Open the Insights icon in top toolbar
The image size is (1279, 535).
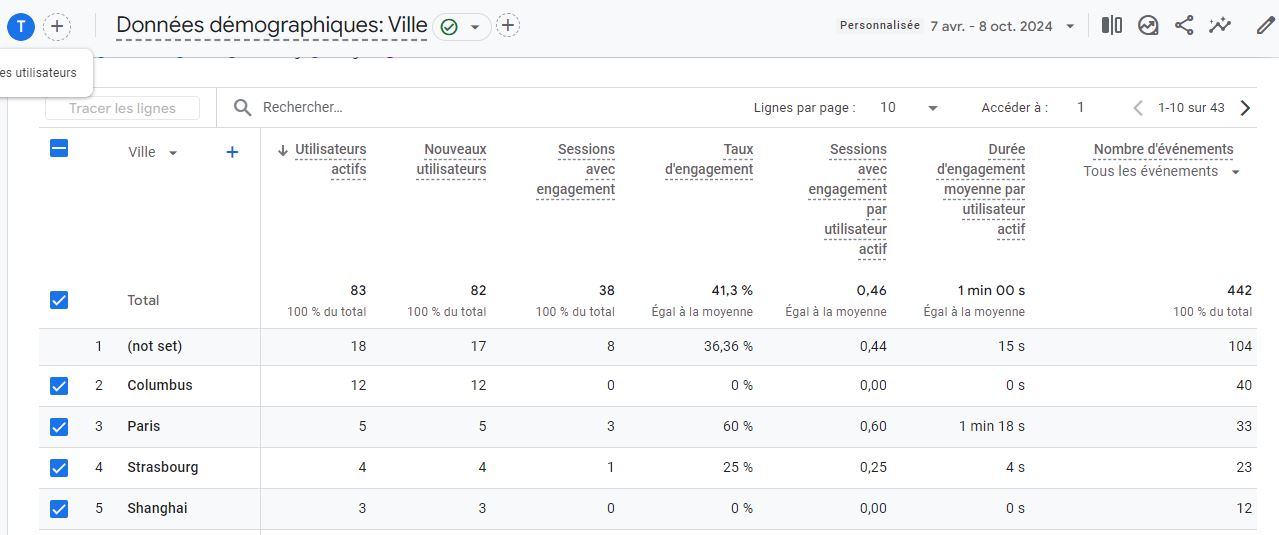click(x=1219, y=26)
